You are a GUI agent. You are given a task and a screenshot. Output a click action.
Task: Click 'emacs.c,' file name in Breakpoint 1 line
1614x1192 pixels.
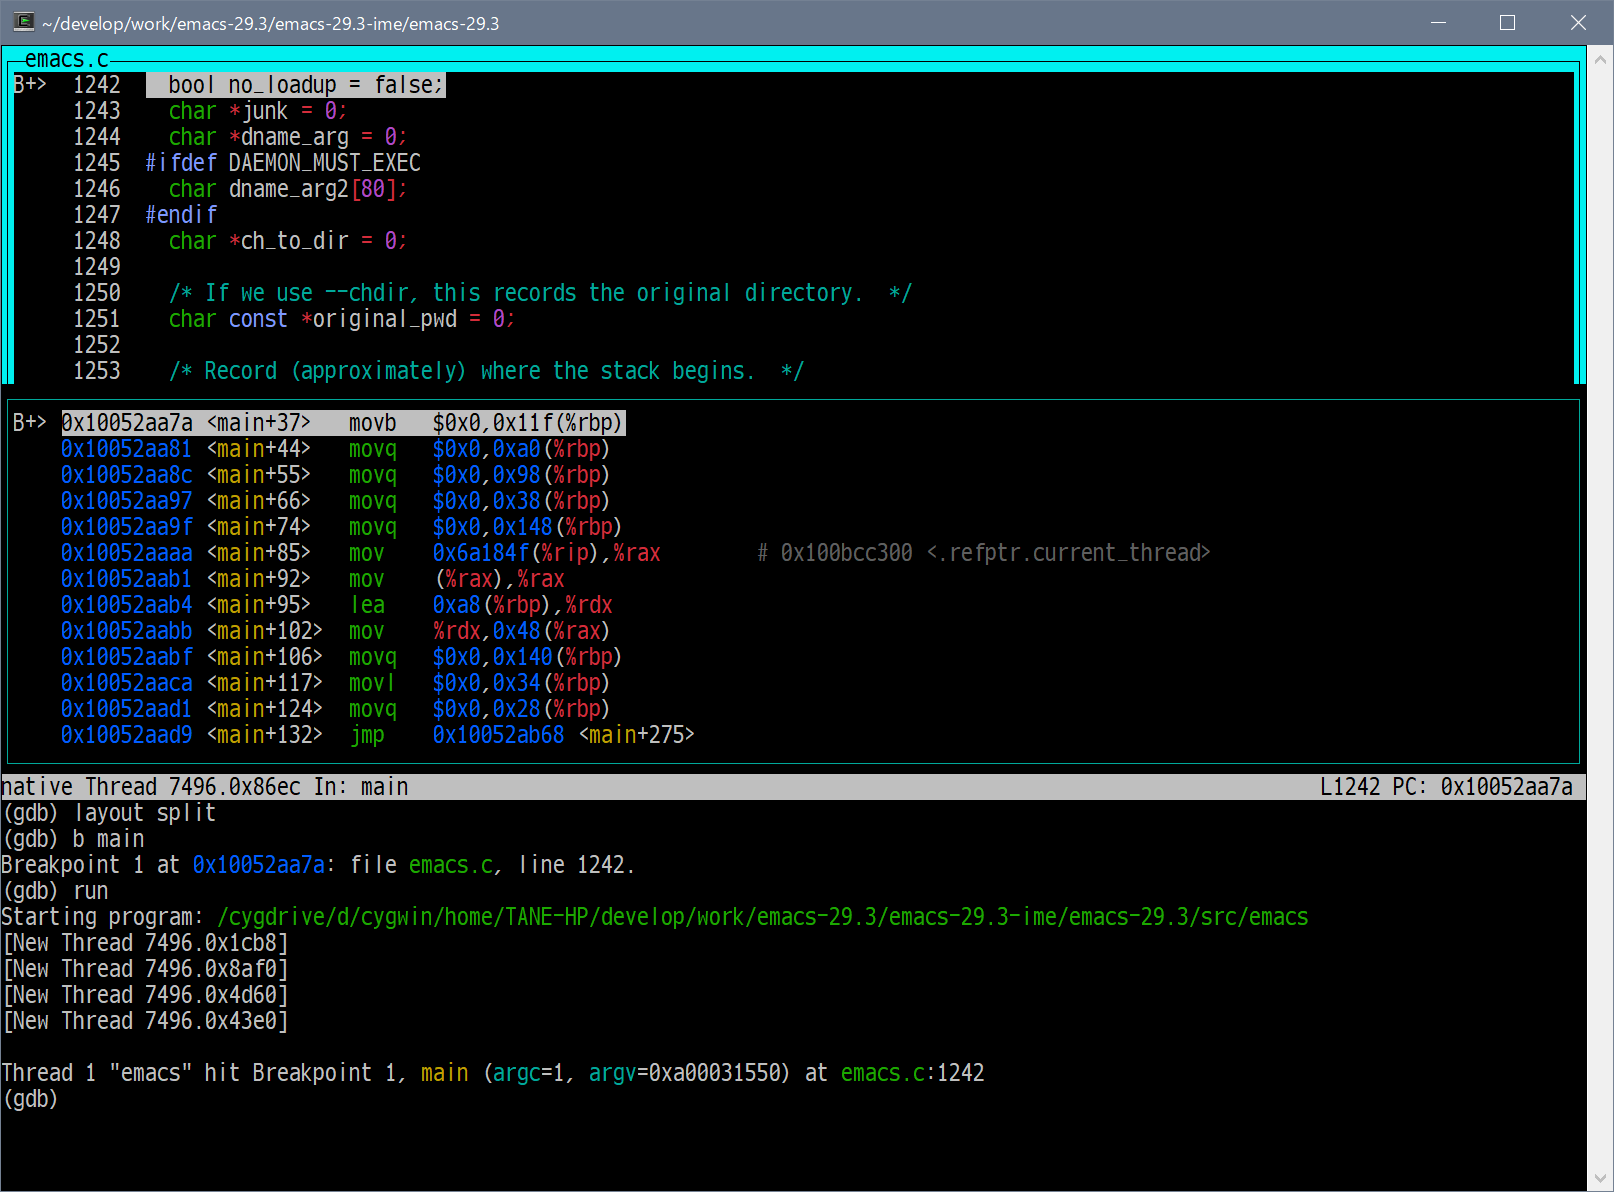pos(456,865)
